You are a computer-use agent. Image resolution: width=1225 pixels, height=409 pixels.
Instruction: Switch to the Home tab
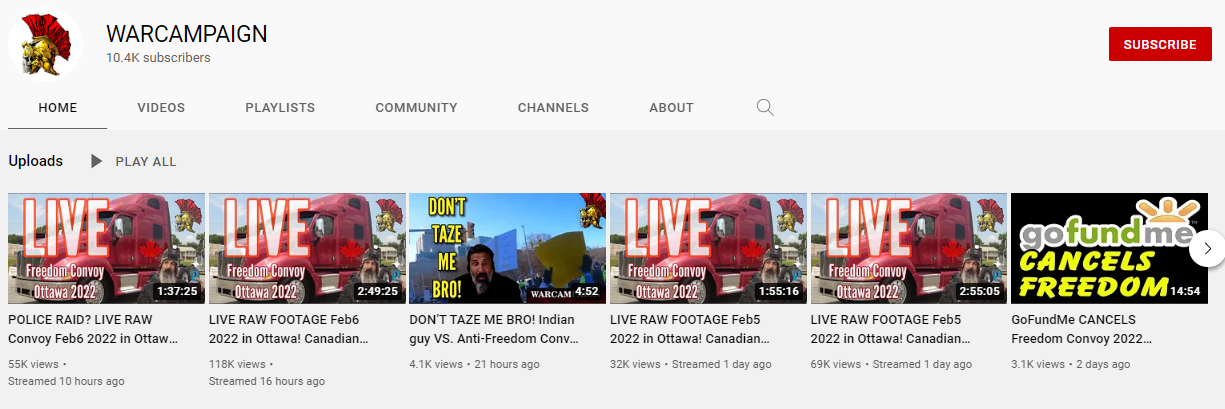tap(58, 107)
